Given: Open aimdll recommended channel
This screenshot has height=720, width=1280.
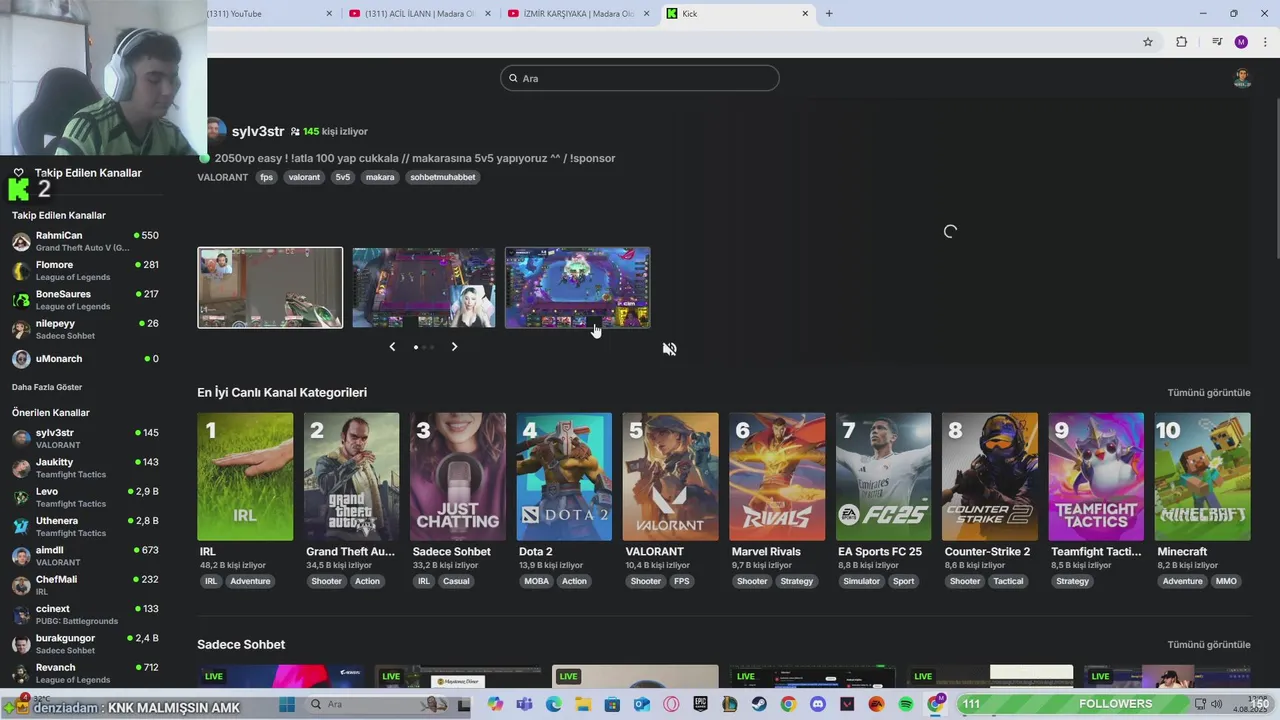Looking at the screenshot, I should [x=85, y=555].
